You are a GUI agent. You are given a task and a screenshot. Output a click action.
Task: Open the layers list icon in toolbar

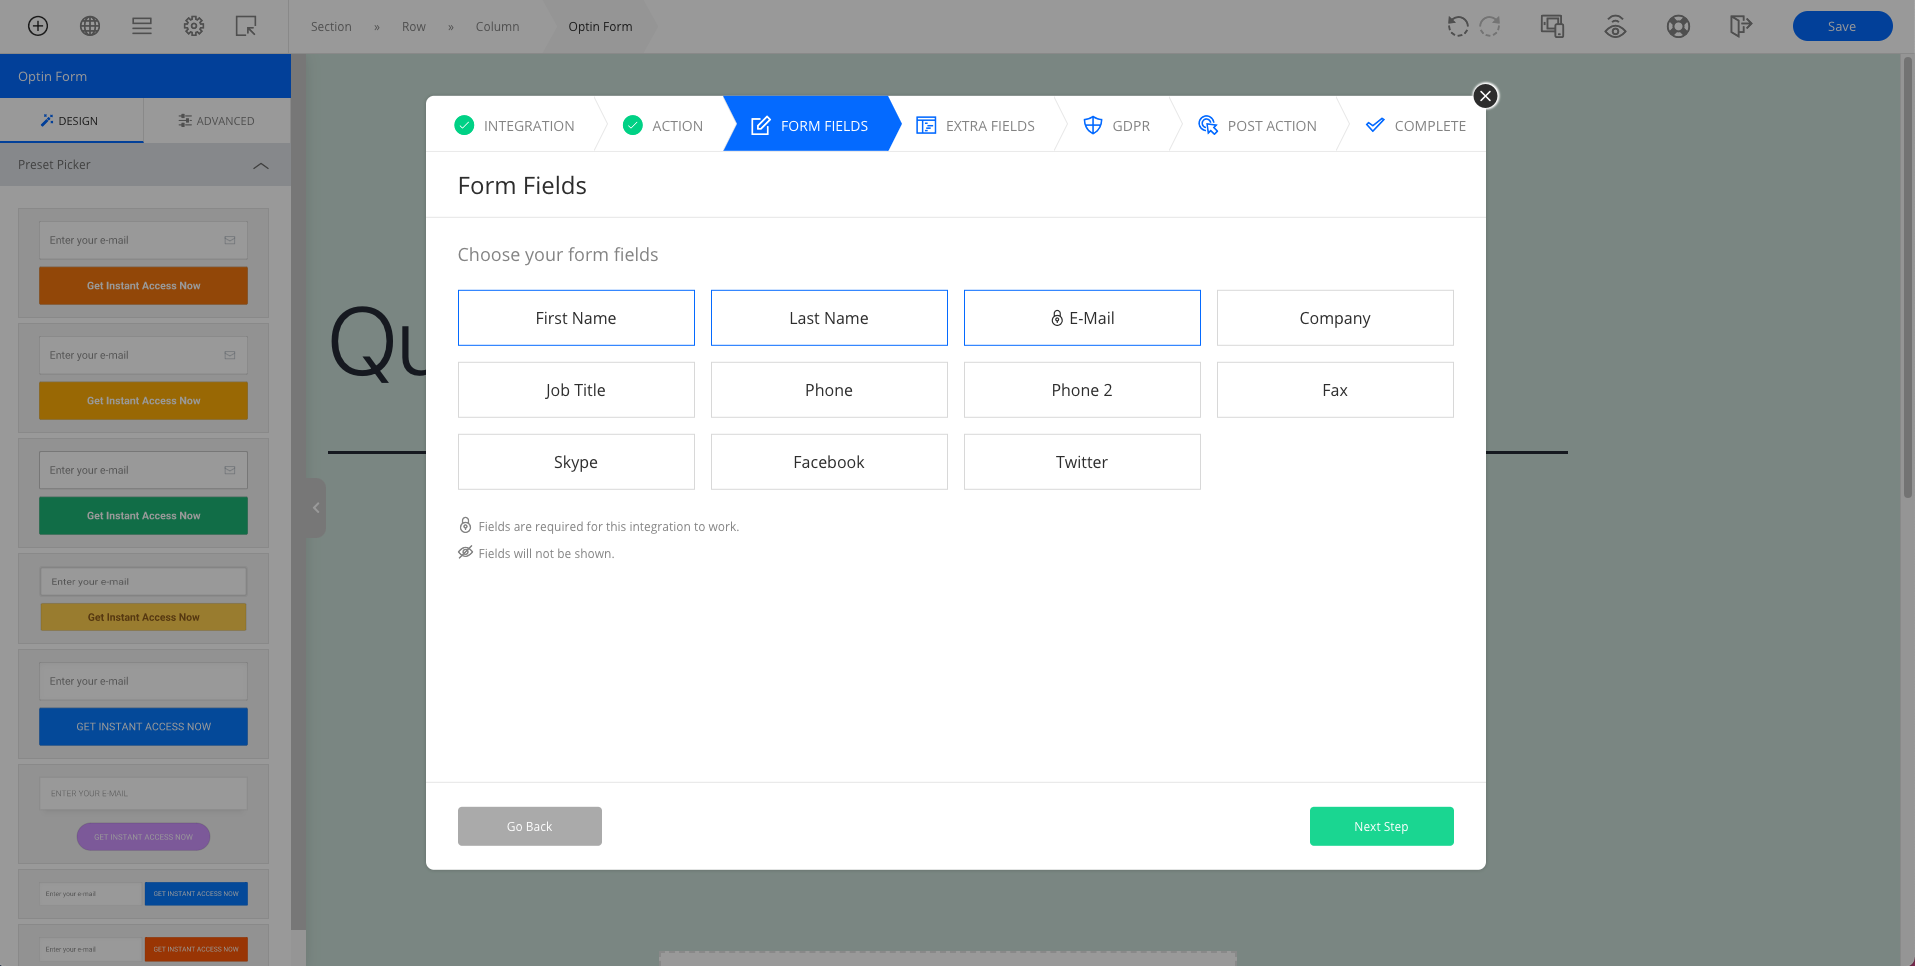click(142, 26)
